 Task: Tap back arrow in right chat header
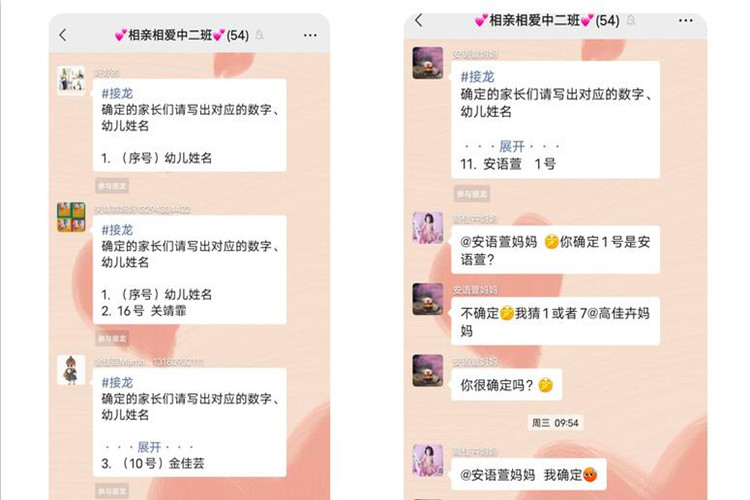point(419,20)
